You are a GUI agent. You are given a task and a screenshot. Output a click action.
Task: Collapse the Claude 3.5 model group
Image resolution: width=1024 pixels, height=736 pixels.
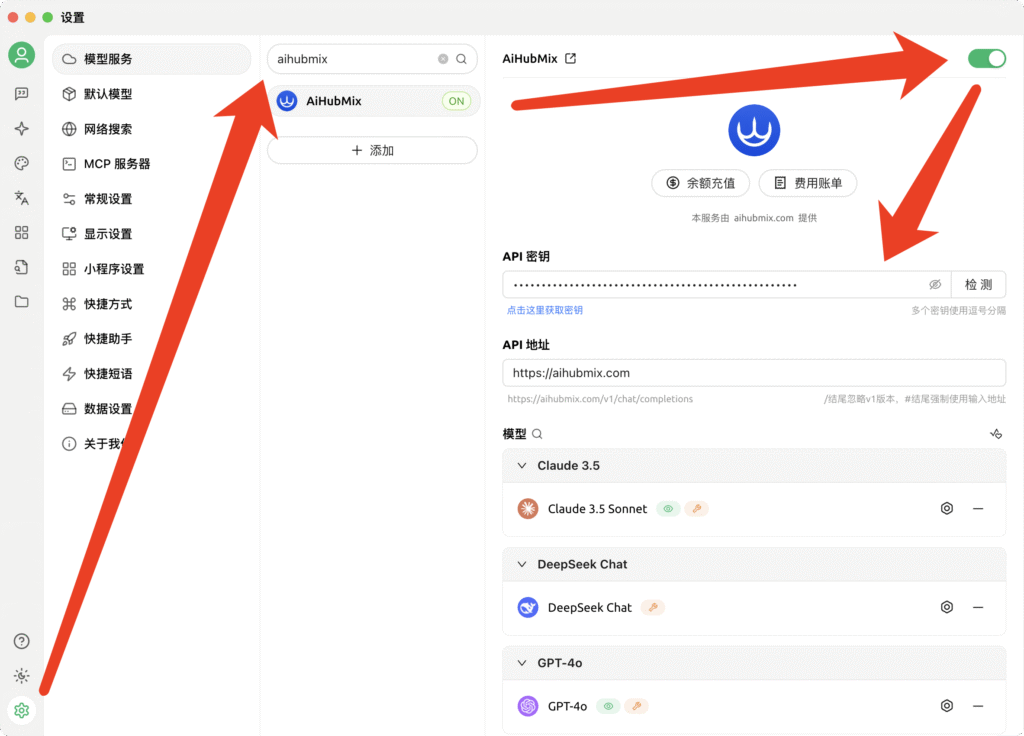point(521,466)
